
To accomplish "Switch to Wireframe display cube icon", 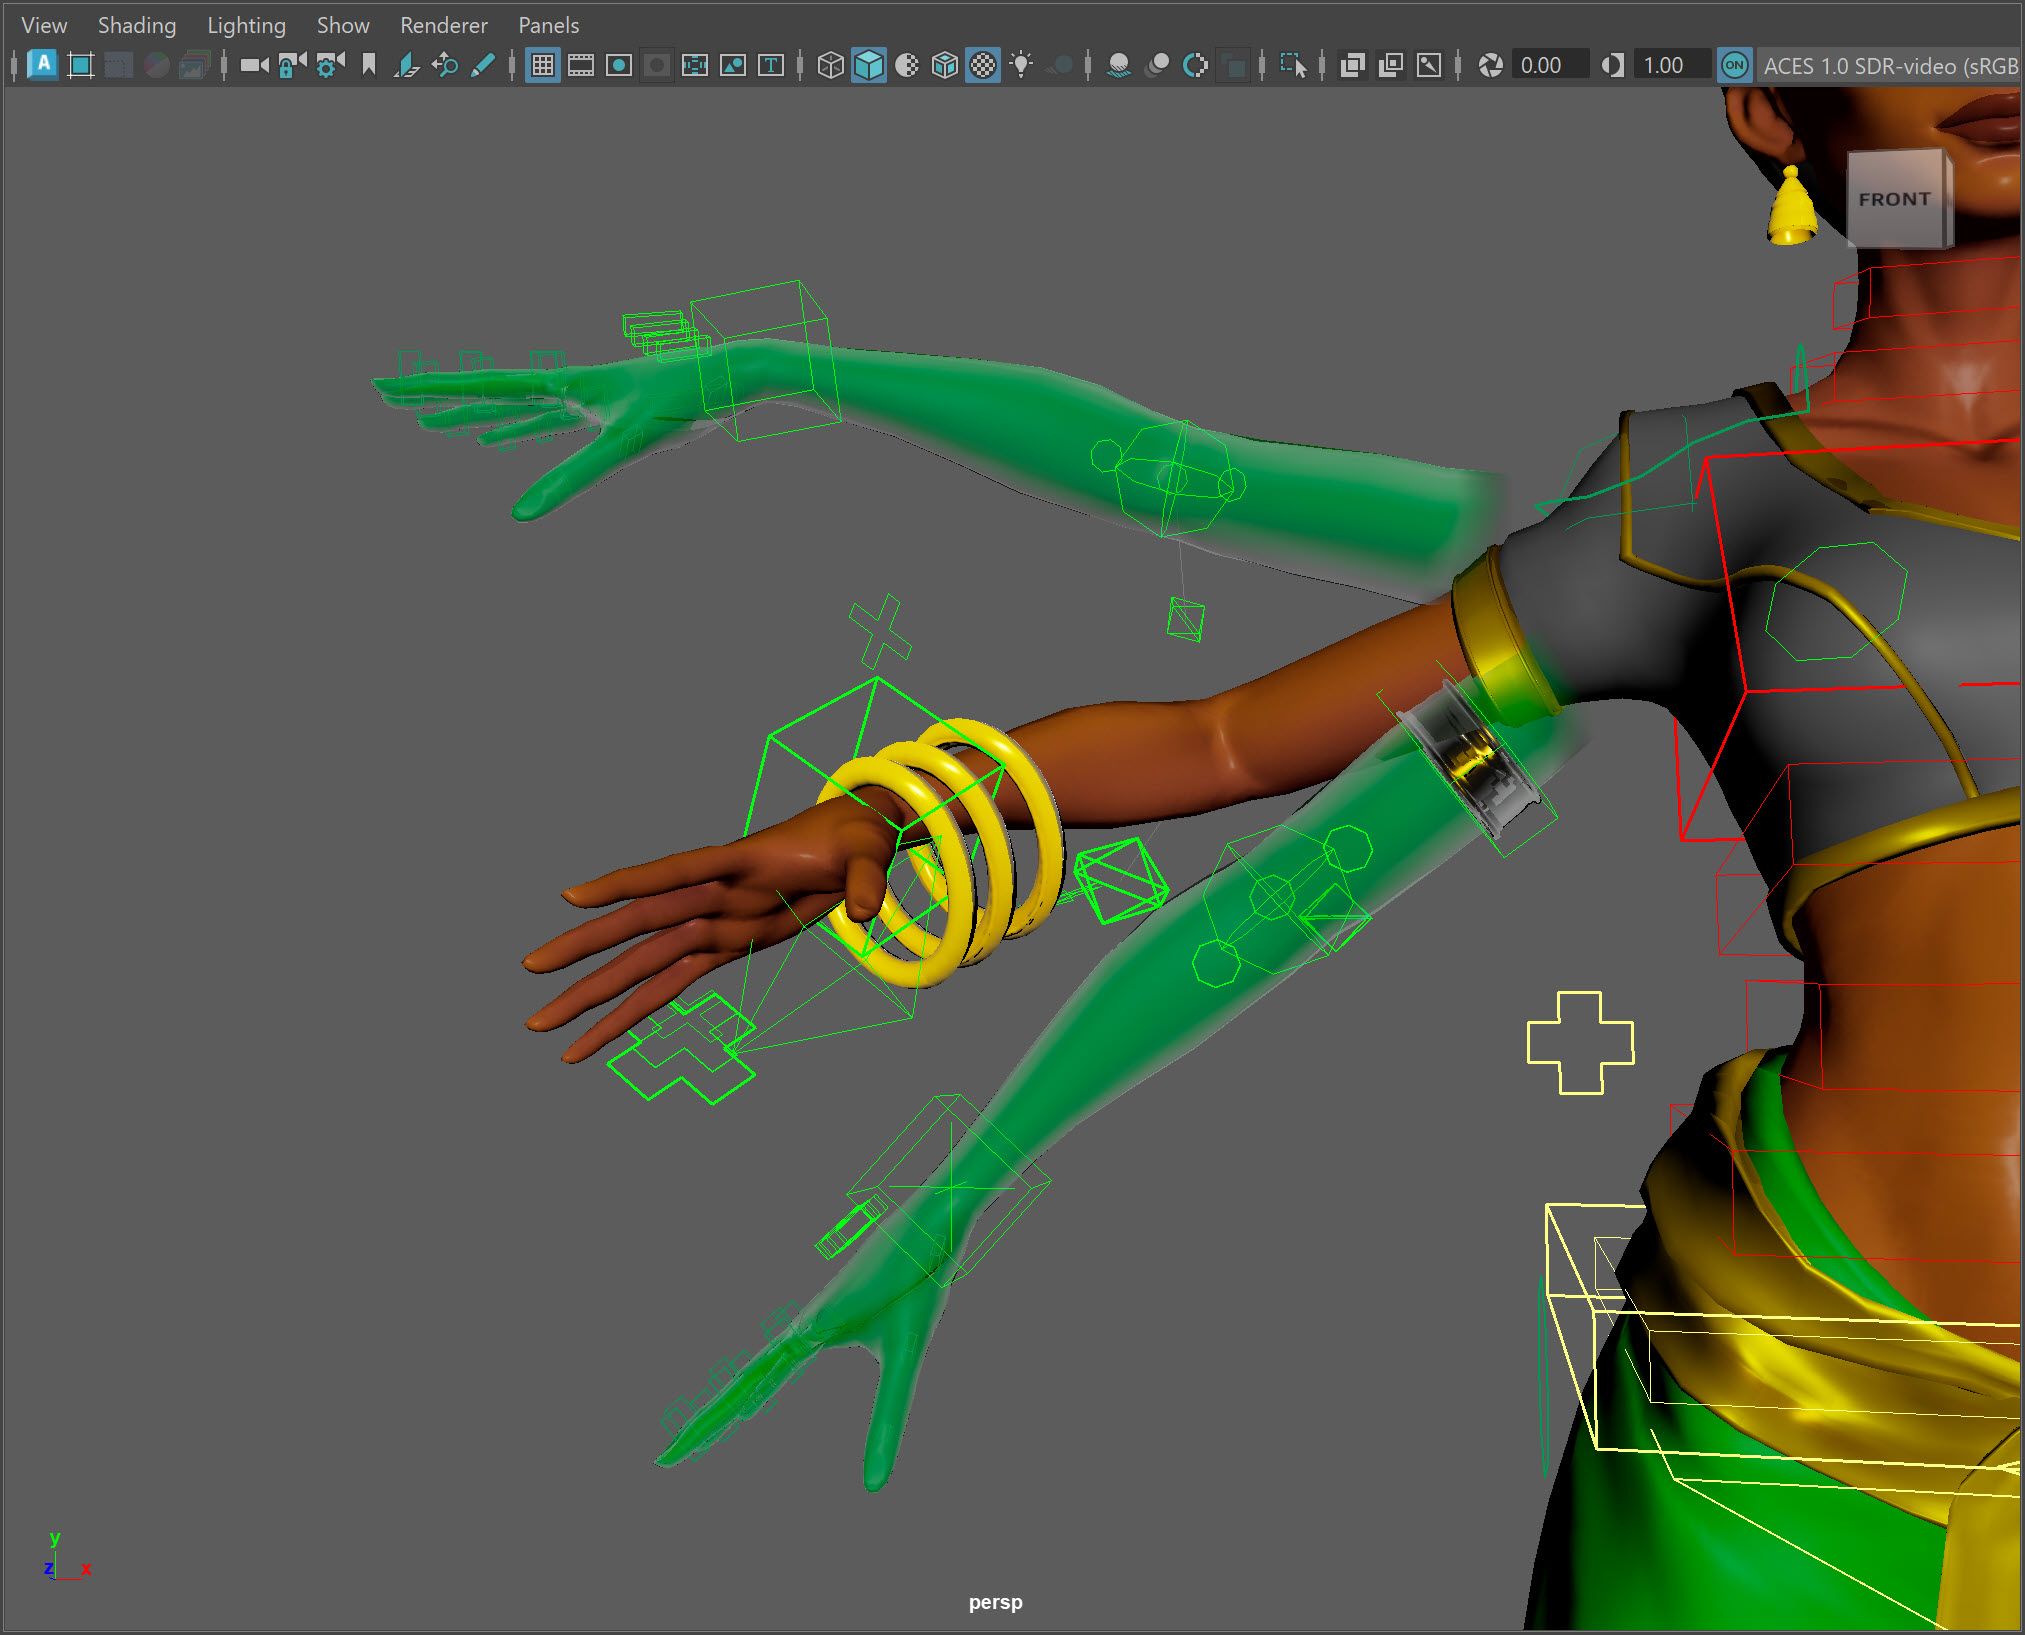I will click(x=830, y=66).
